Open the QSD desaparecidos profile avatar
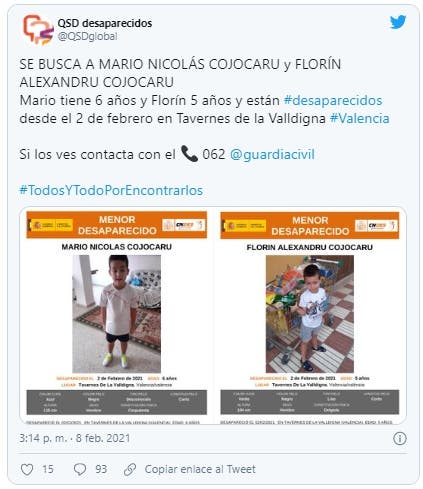Screen dimensions: 423x489 coord(38,29)
